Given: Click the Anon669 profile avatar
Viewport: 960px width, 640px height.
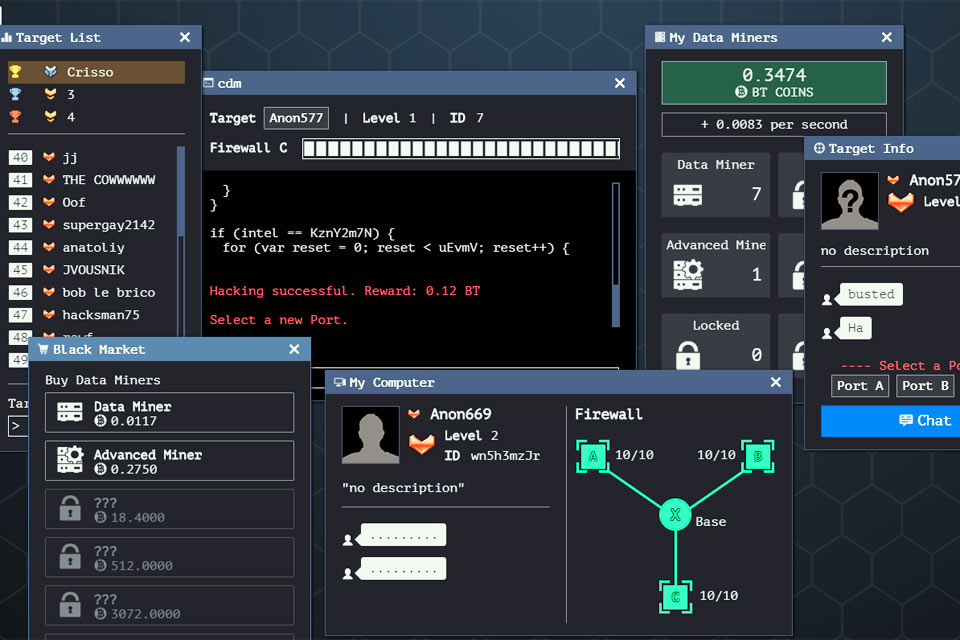Looking at the screenshot, I should (x=371, y=434).
